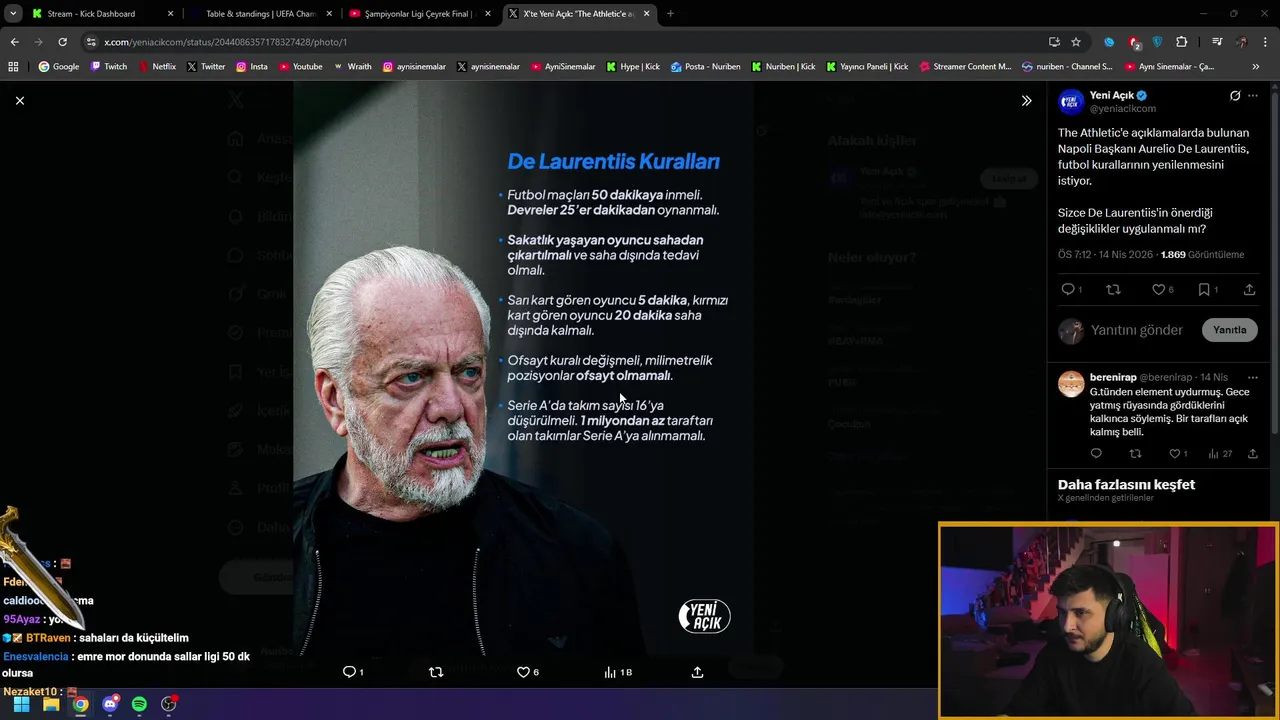Open the Extensions puzzle icon
The width and height of the screenshot is (1280, 720).
pyautogui.click(x=1182, y=42)
